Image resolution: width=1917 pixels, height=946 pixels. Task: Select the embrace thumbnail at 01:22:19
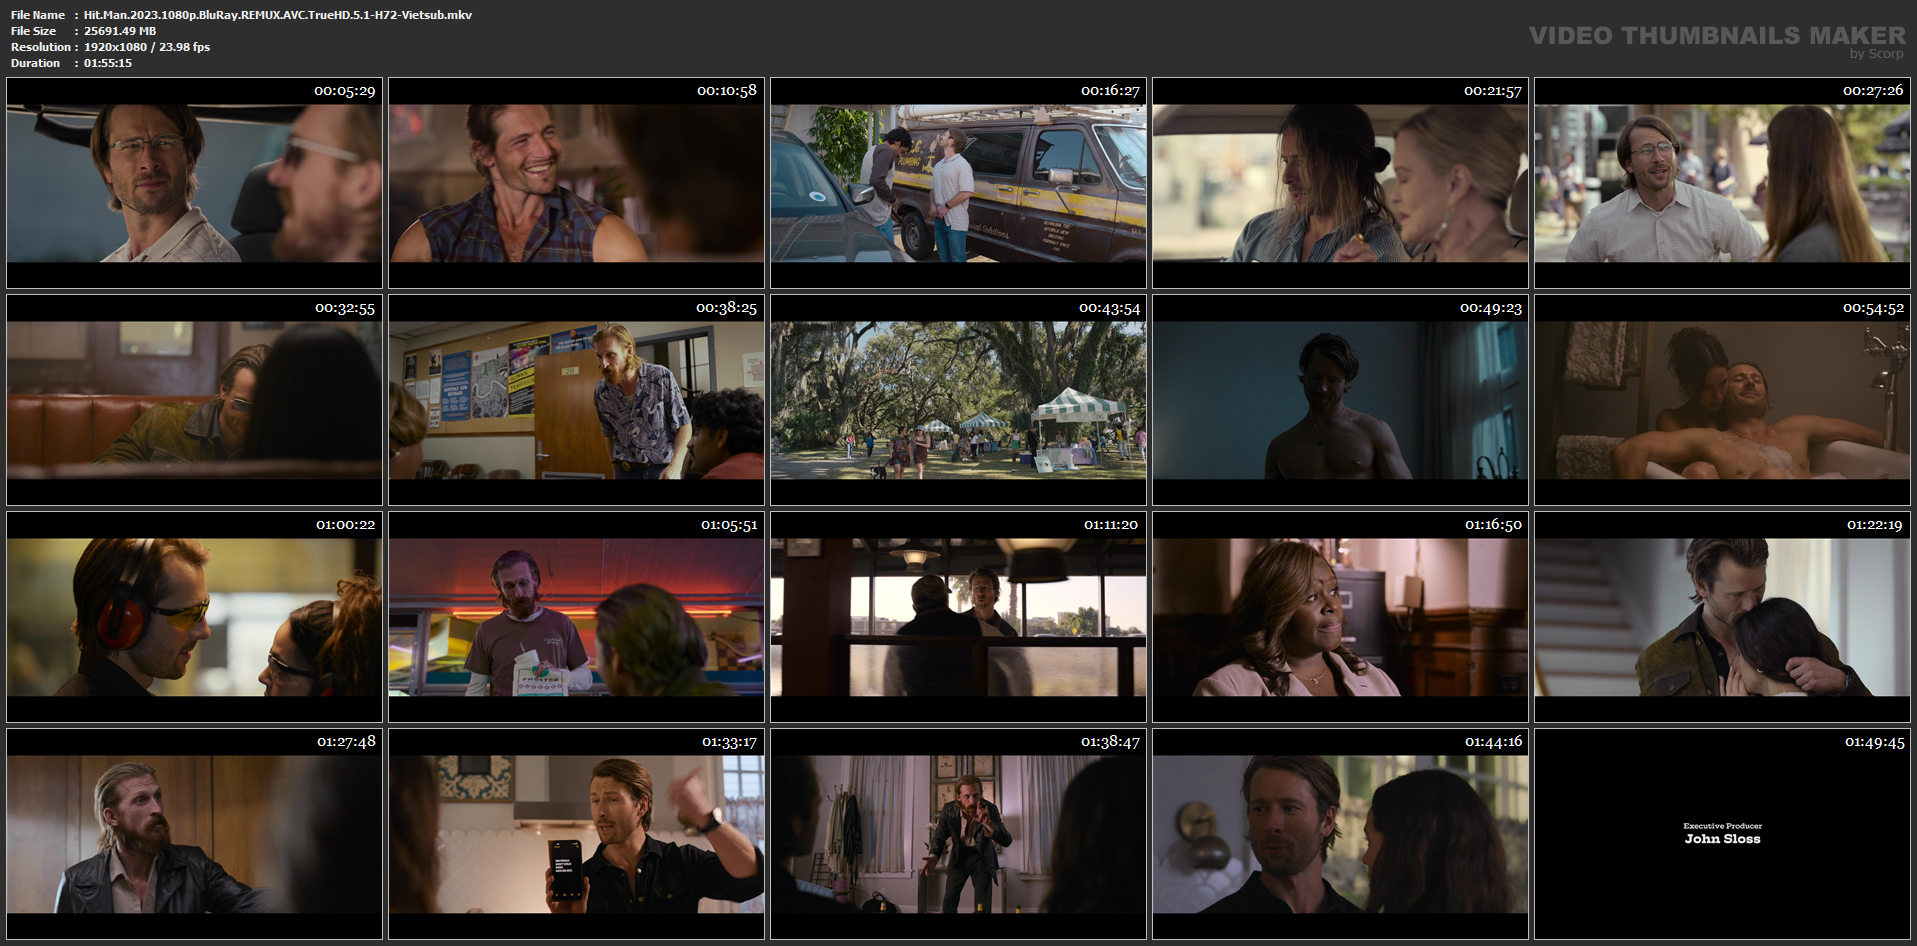click(1722, 617)
